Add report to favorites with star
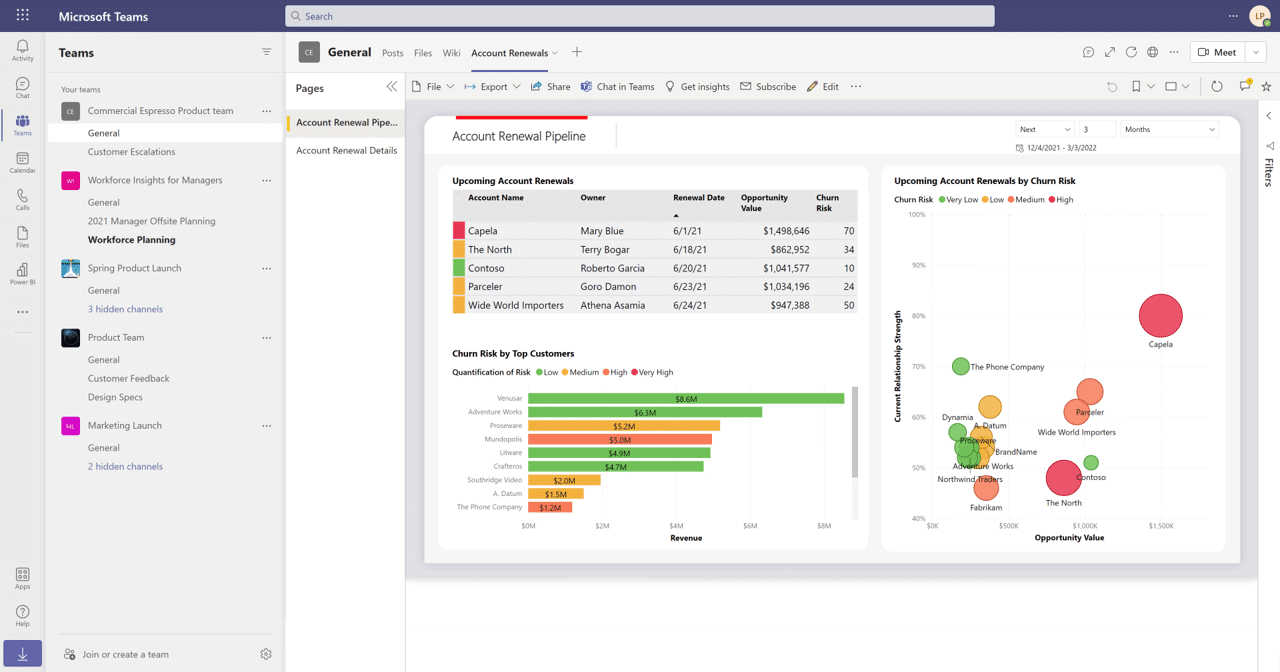1280x672 pixels. [1266, 87]
